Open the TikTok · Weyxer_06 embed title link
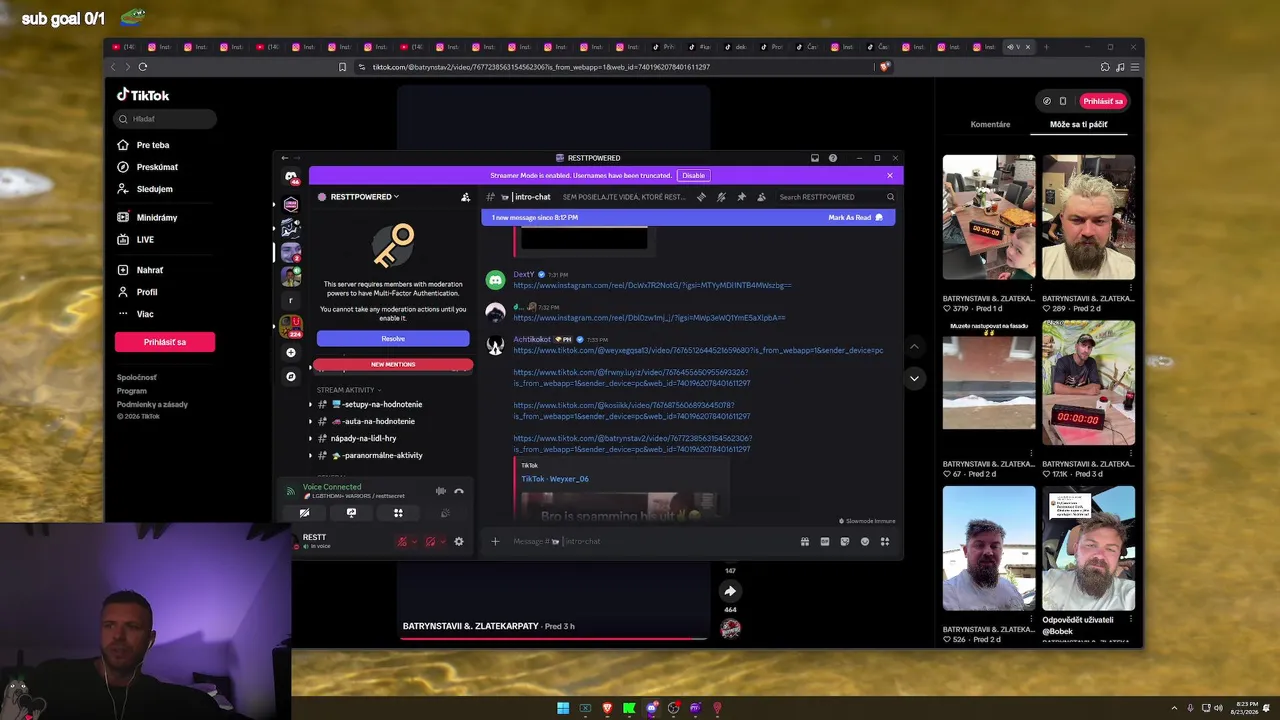 click(x=555, y=479)
